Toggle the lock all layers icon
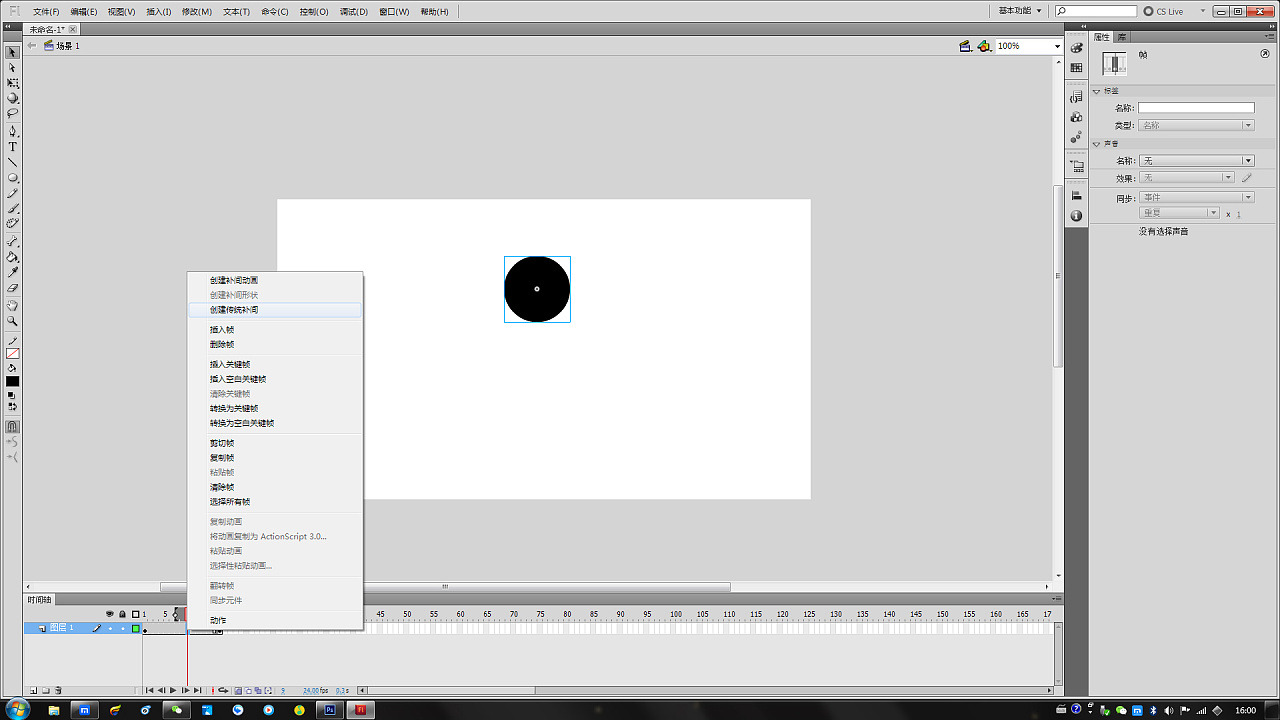This screenshot has height=720, width=1280. tap(122, 614)
